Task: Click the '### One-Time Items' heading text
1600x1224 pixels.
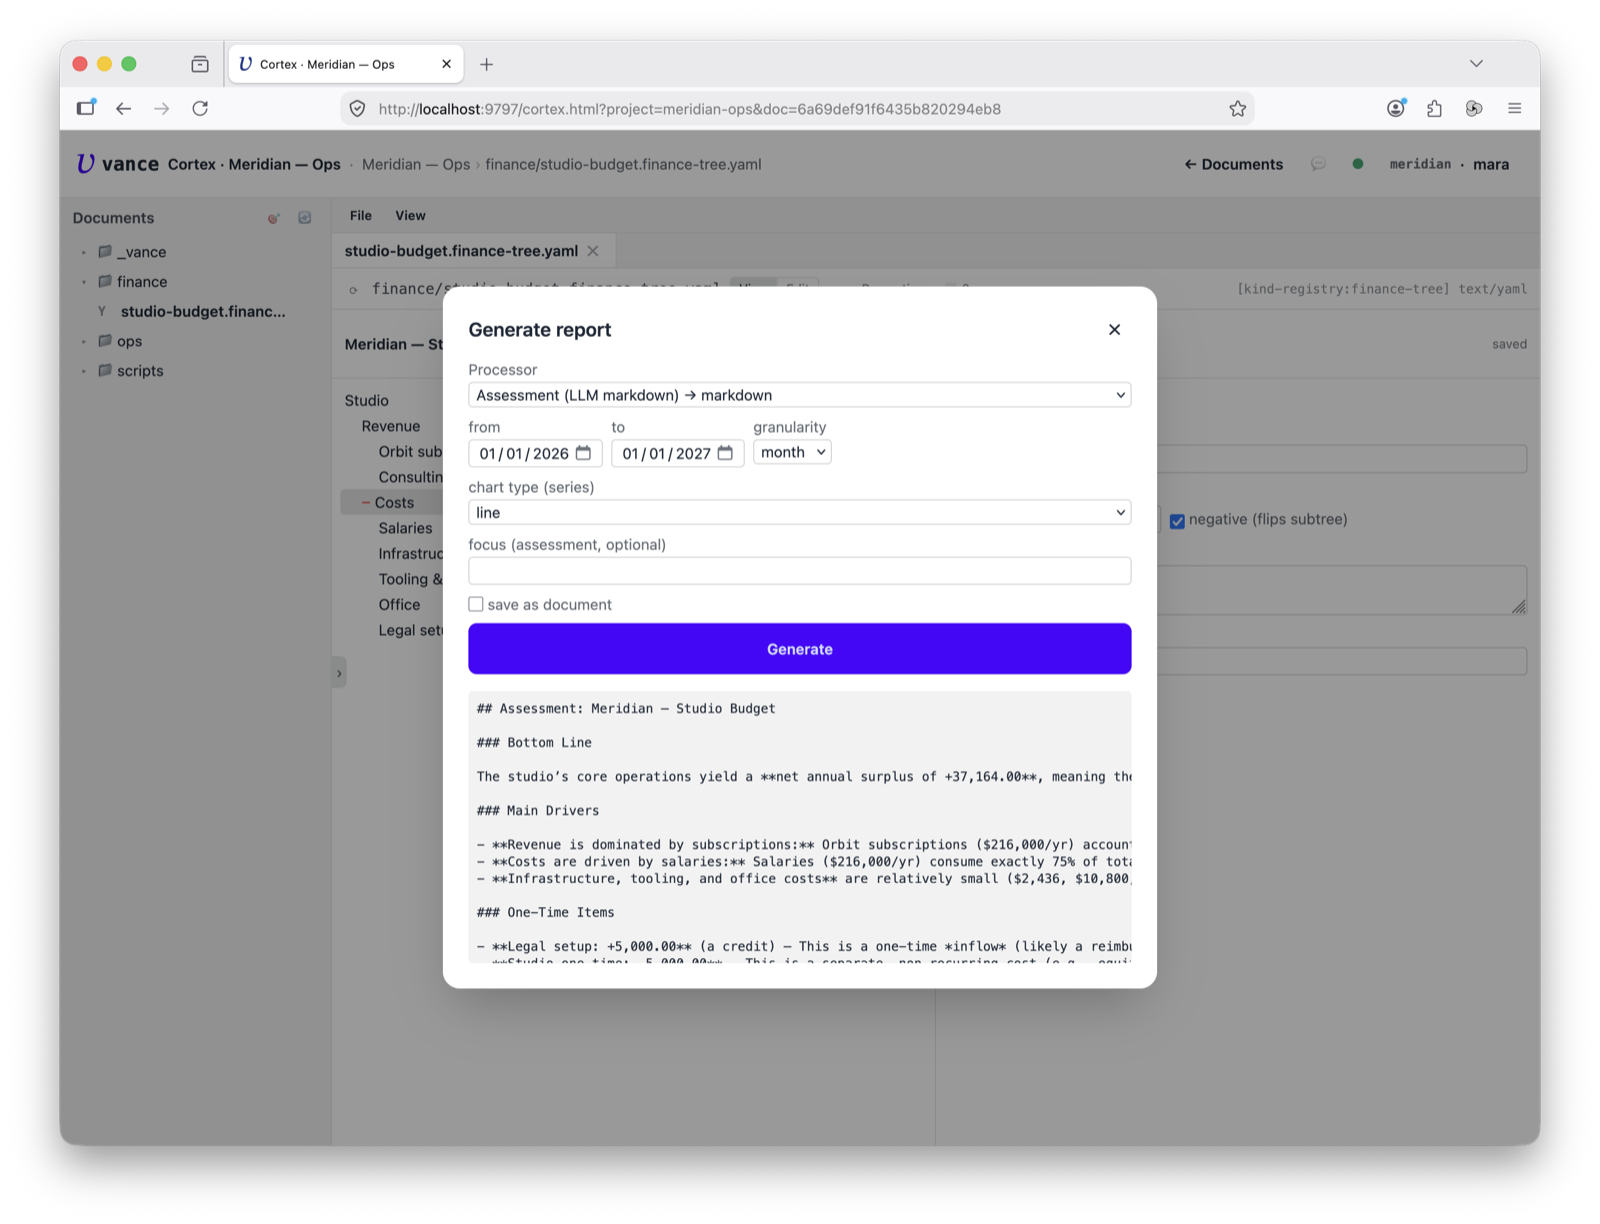Action: pos(545,912)
